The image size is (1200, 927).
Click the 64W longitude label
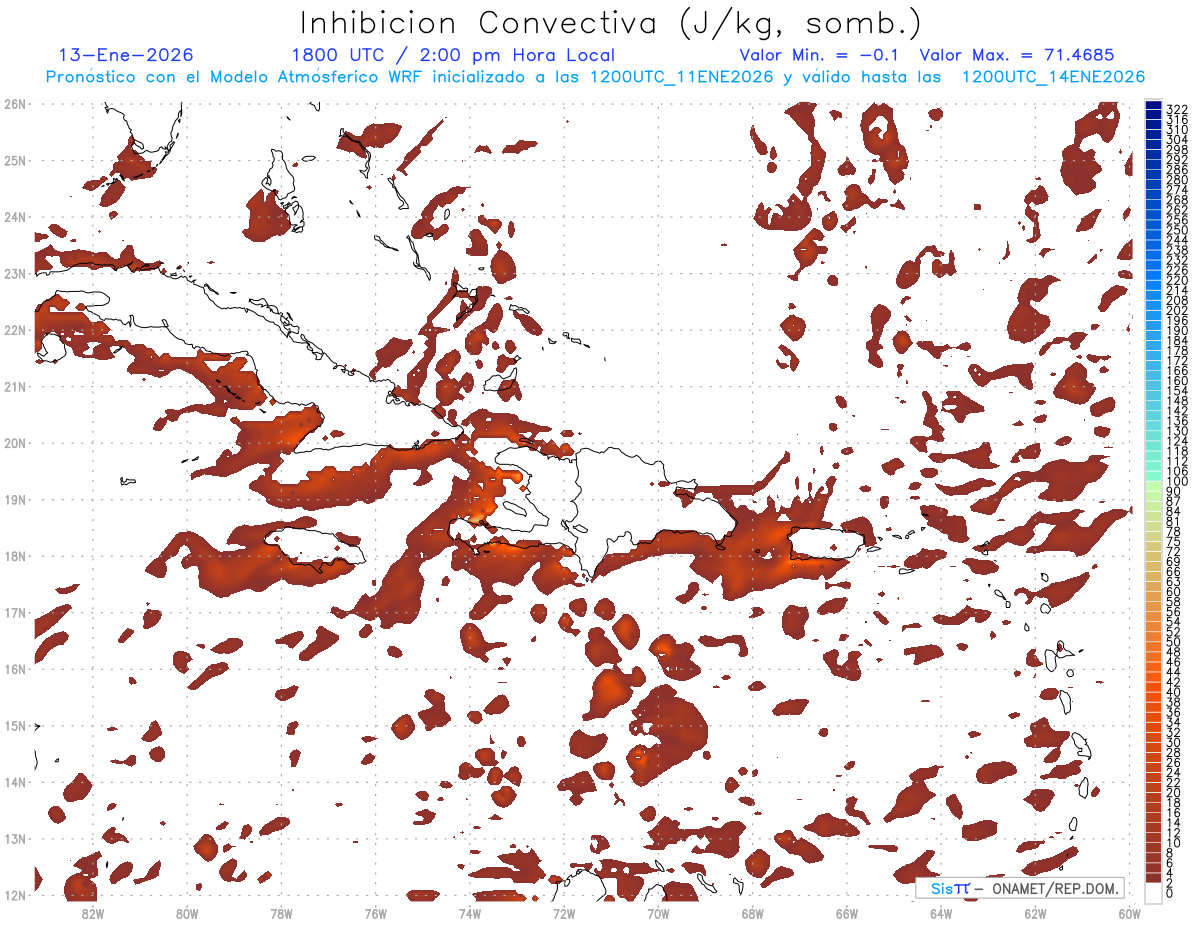pos(941,912)
